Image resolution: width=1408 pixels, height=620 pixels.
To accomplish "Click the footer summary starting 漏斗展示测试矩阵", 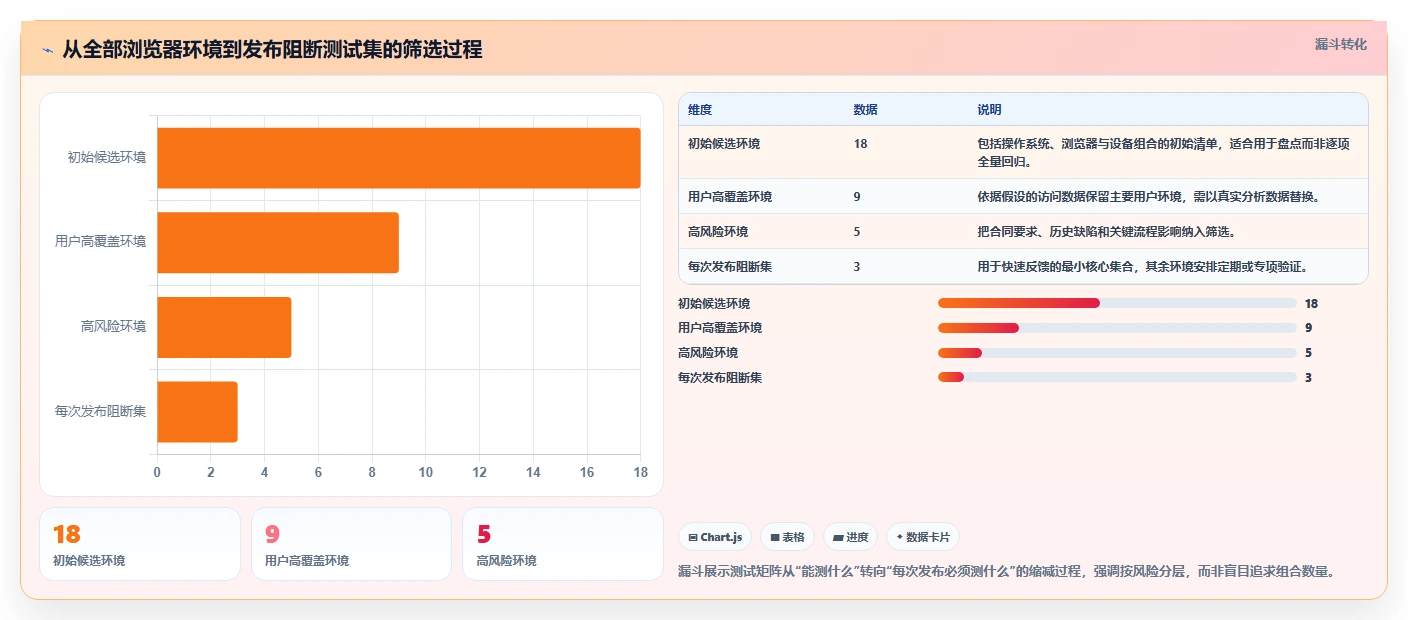I will (1007, 572).
